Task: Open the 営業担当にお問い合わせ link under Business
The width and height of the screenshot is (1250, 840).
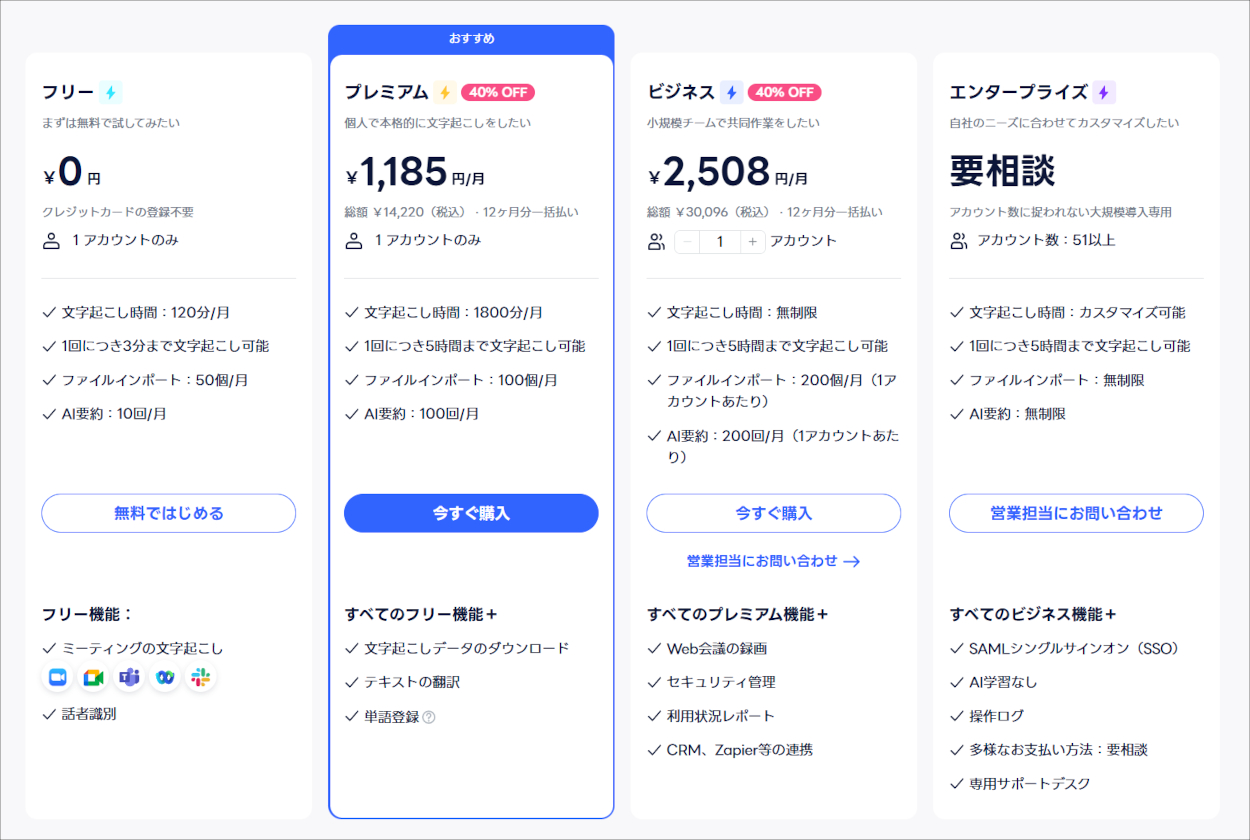Action: coord(774,562)
